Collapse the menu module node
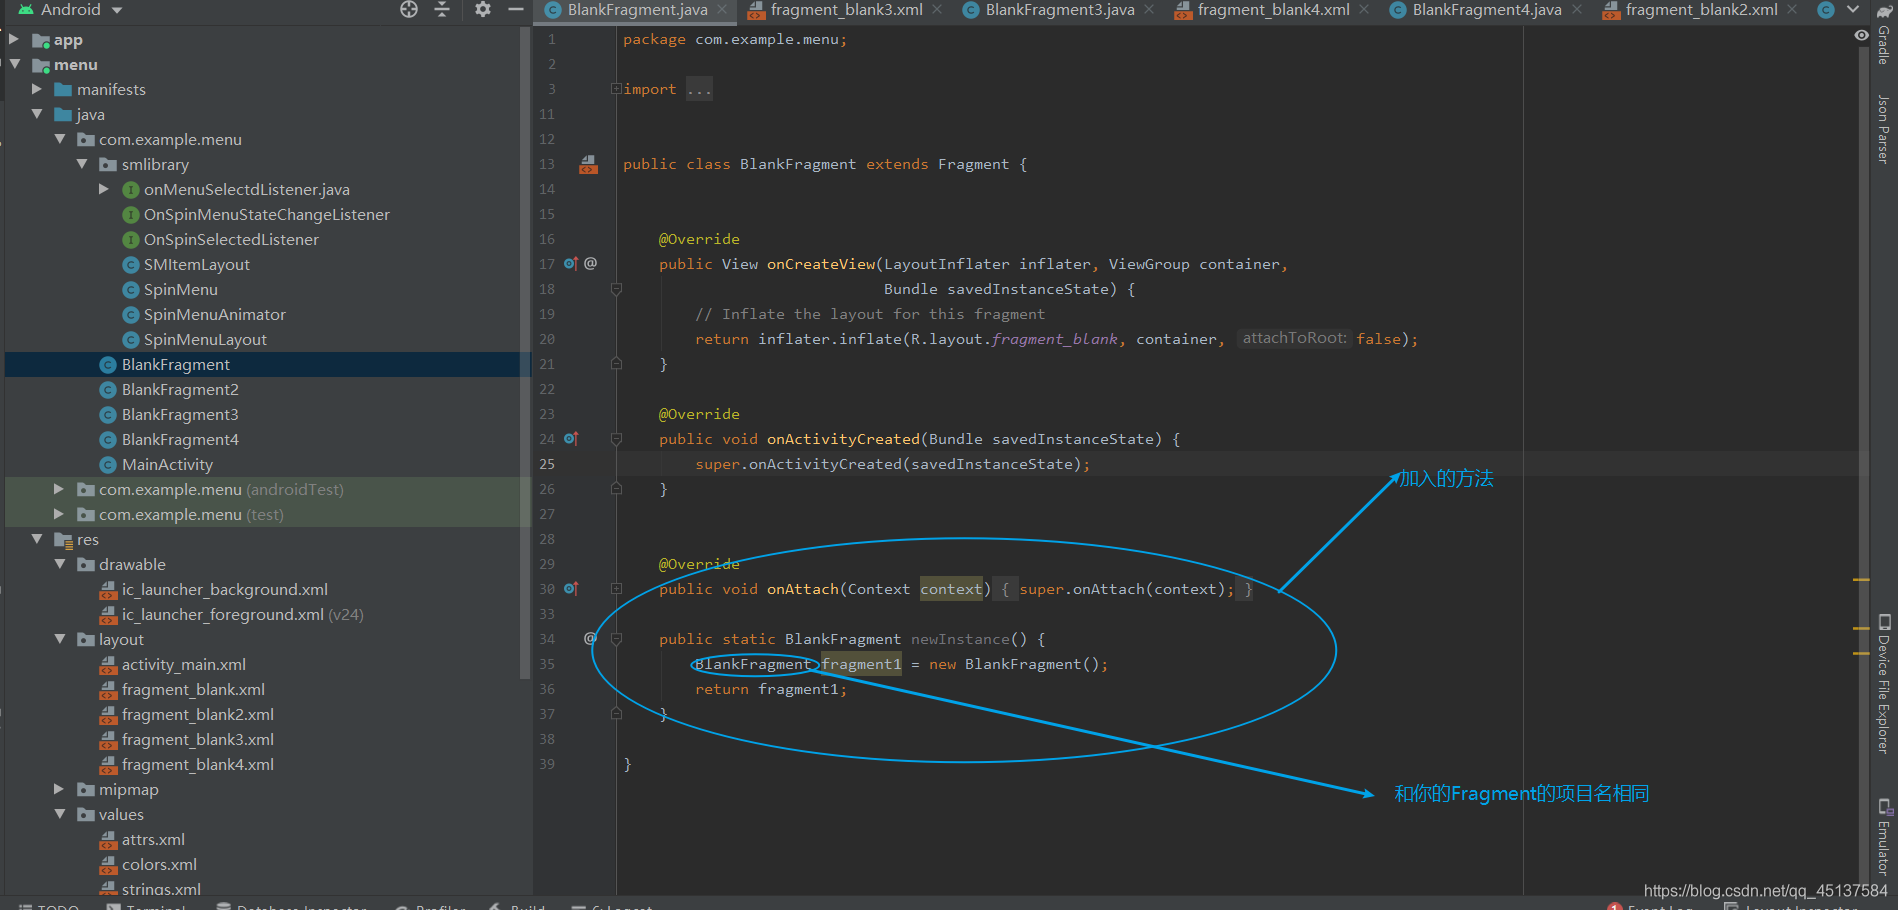1898x910 pixels. coord(14,64)
